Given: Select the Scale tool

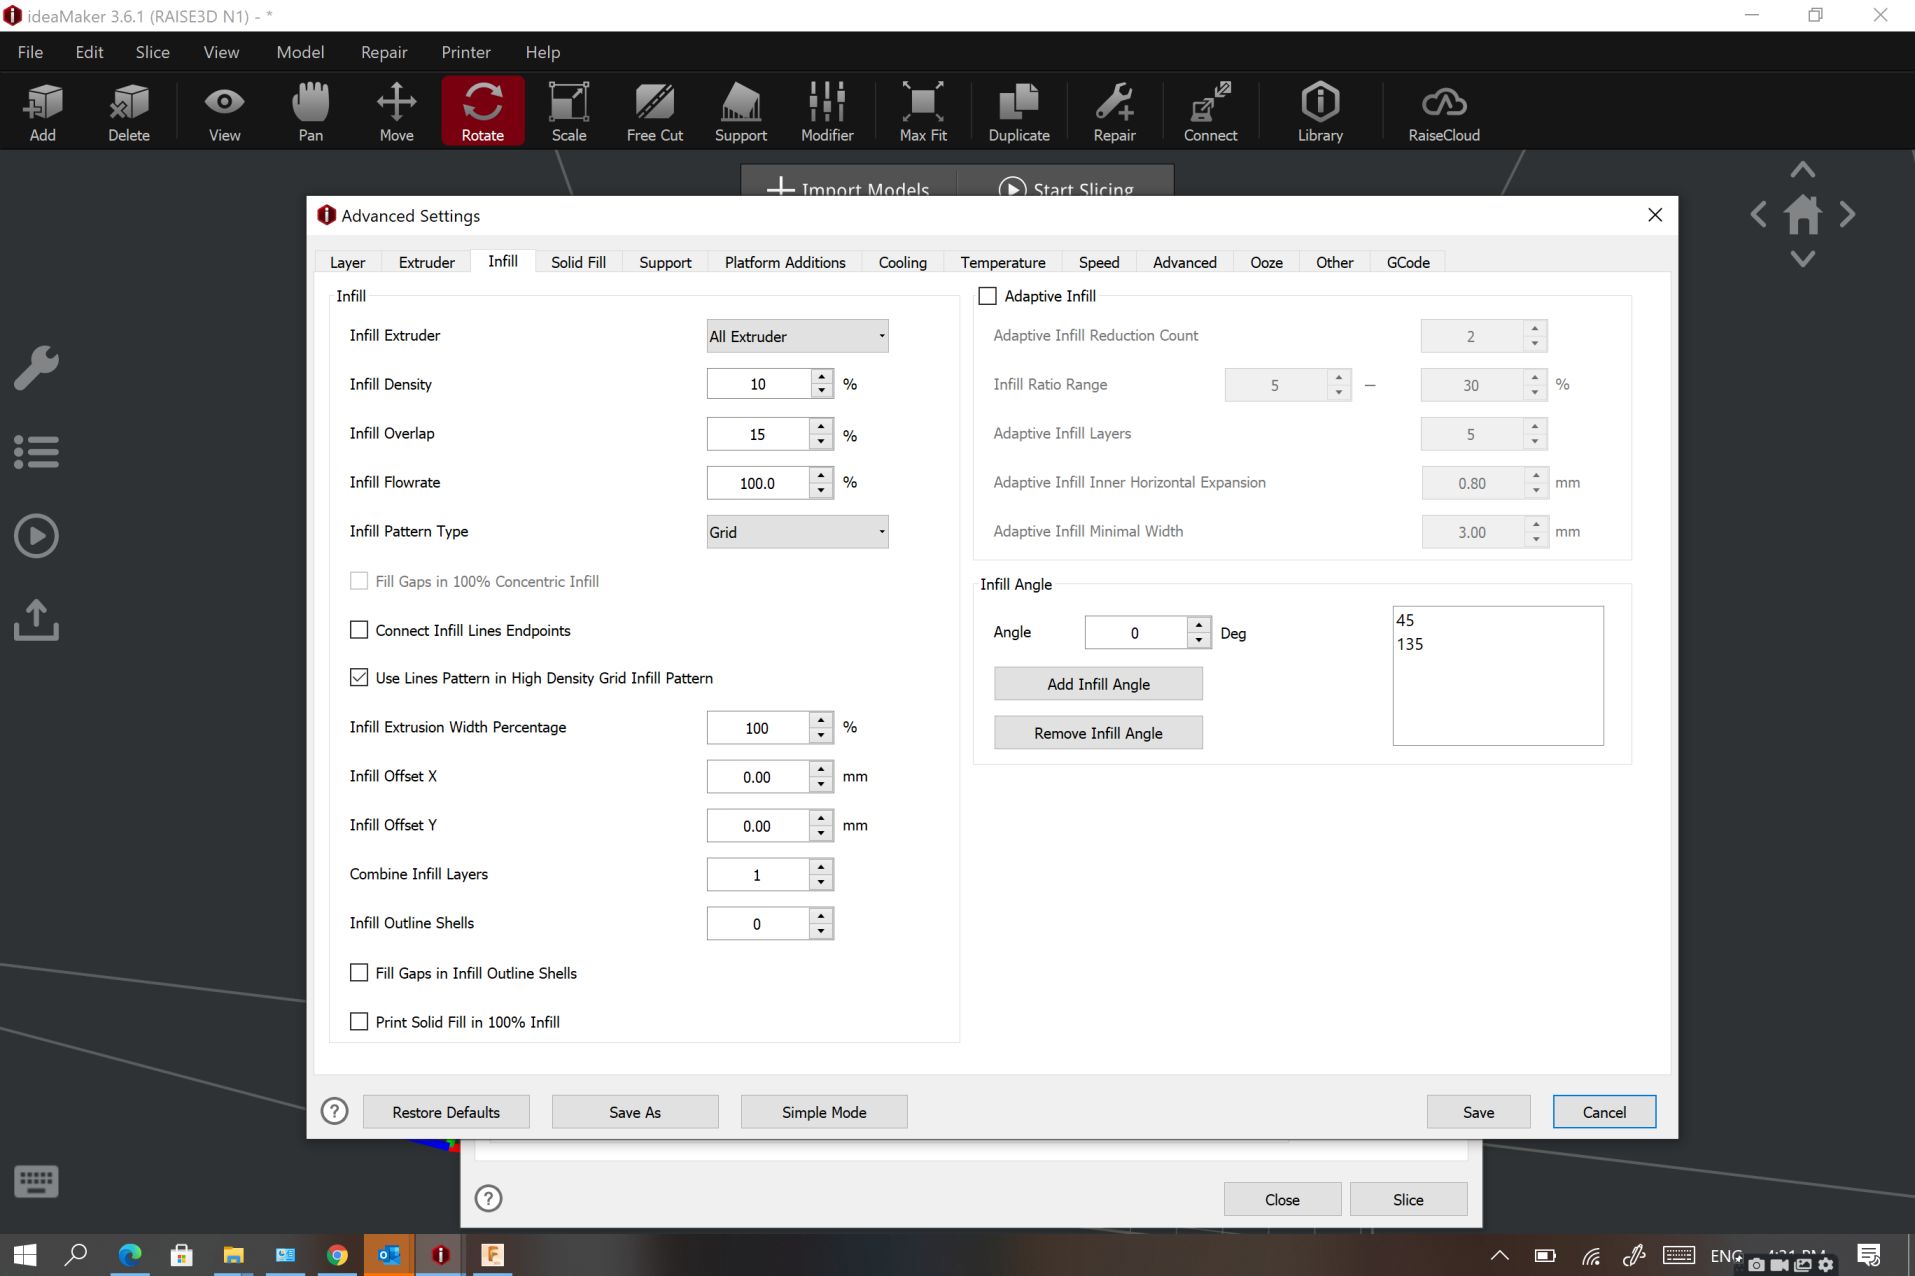Looking at the screenshot, I should coord(569,111).
